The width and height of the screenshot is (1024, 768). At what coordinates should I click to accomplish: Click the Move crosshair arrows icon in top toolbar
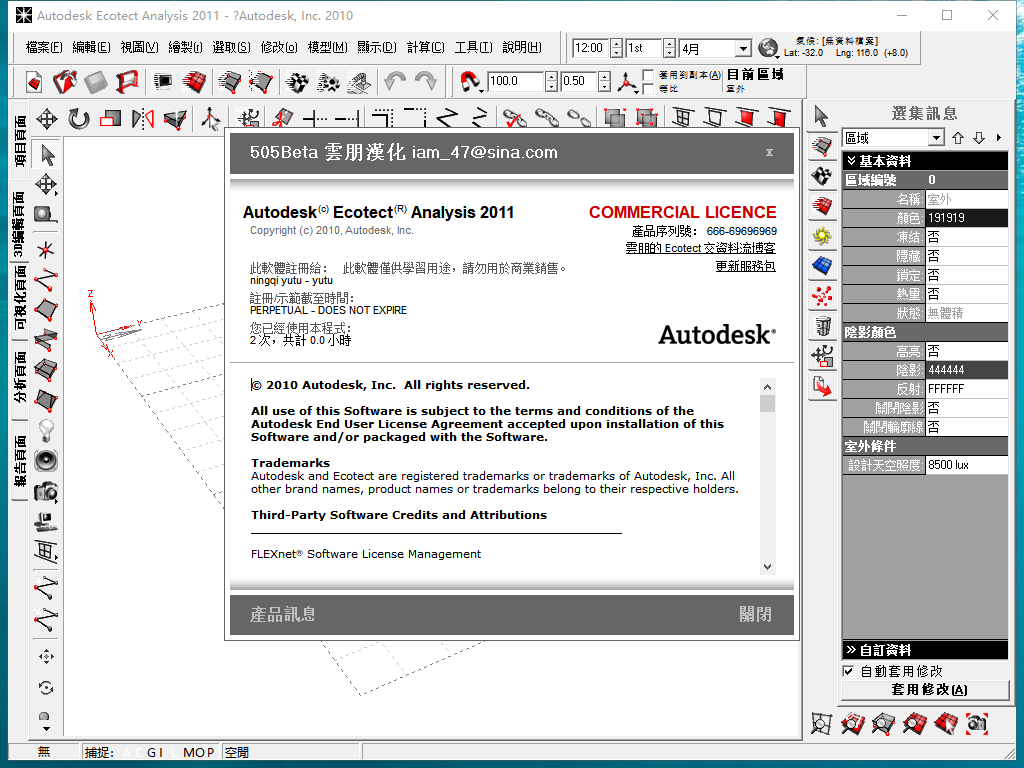click(46, 119)
